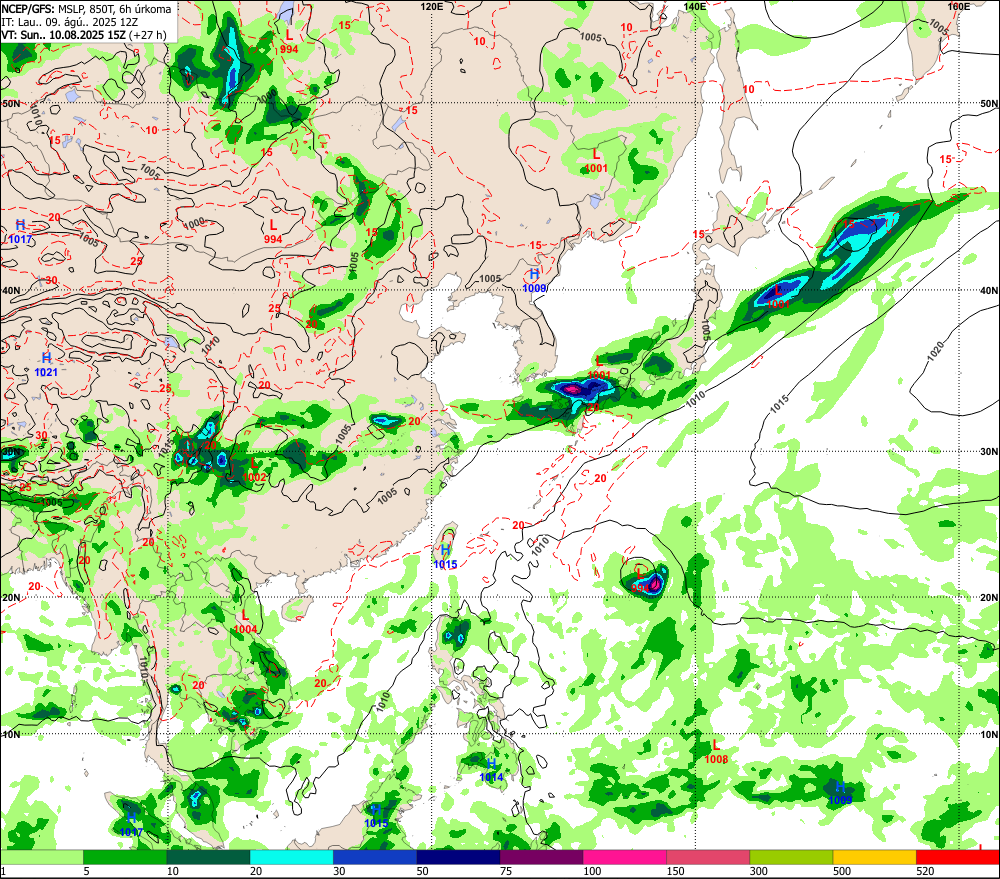This screenshot has height=879, width=1000.
Task: Select the medium green 5–10 mm legend swatch
Action: pyautogui.click(x=125, y=857)
